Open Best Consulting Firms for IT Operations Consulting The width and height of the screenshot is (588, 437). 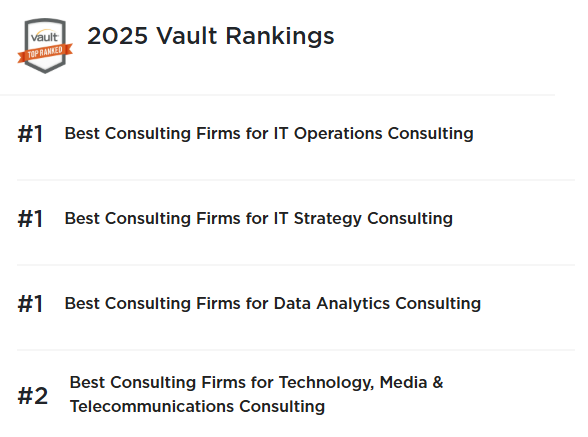tap(269, 134)
